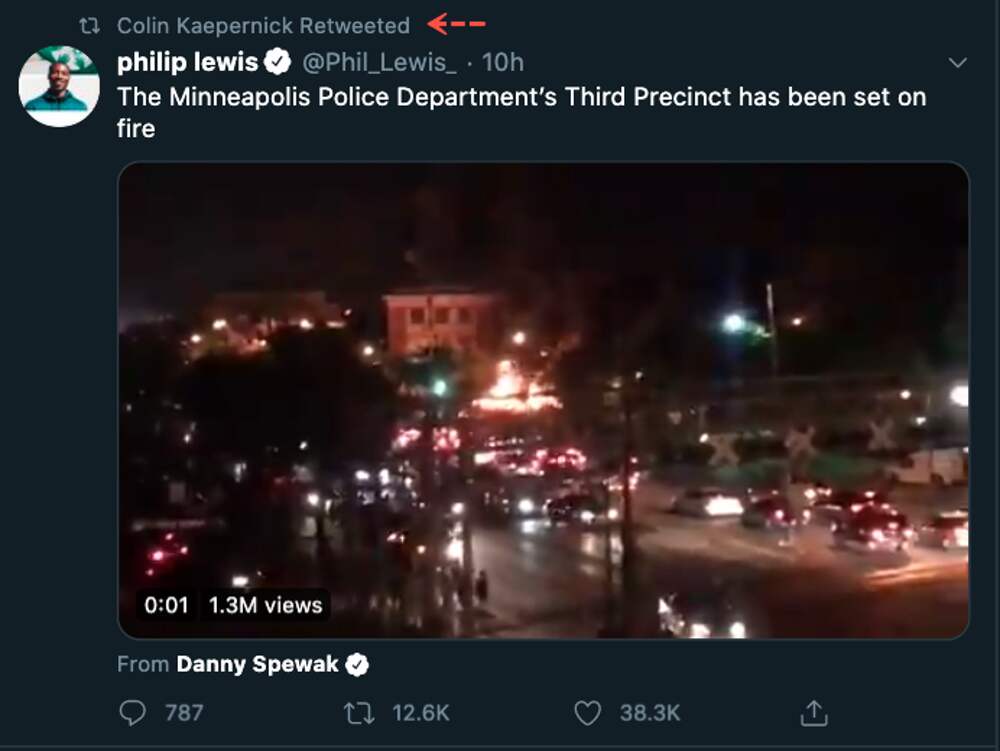The width and height of the screenshot is (1000, 751).
Task: Expand the tweet options chevron menu
Action: (957, 63)
